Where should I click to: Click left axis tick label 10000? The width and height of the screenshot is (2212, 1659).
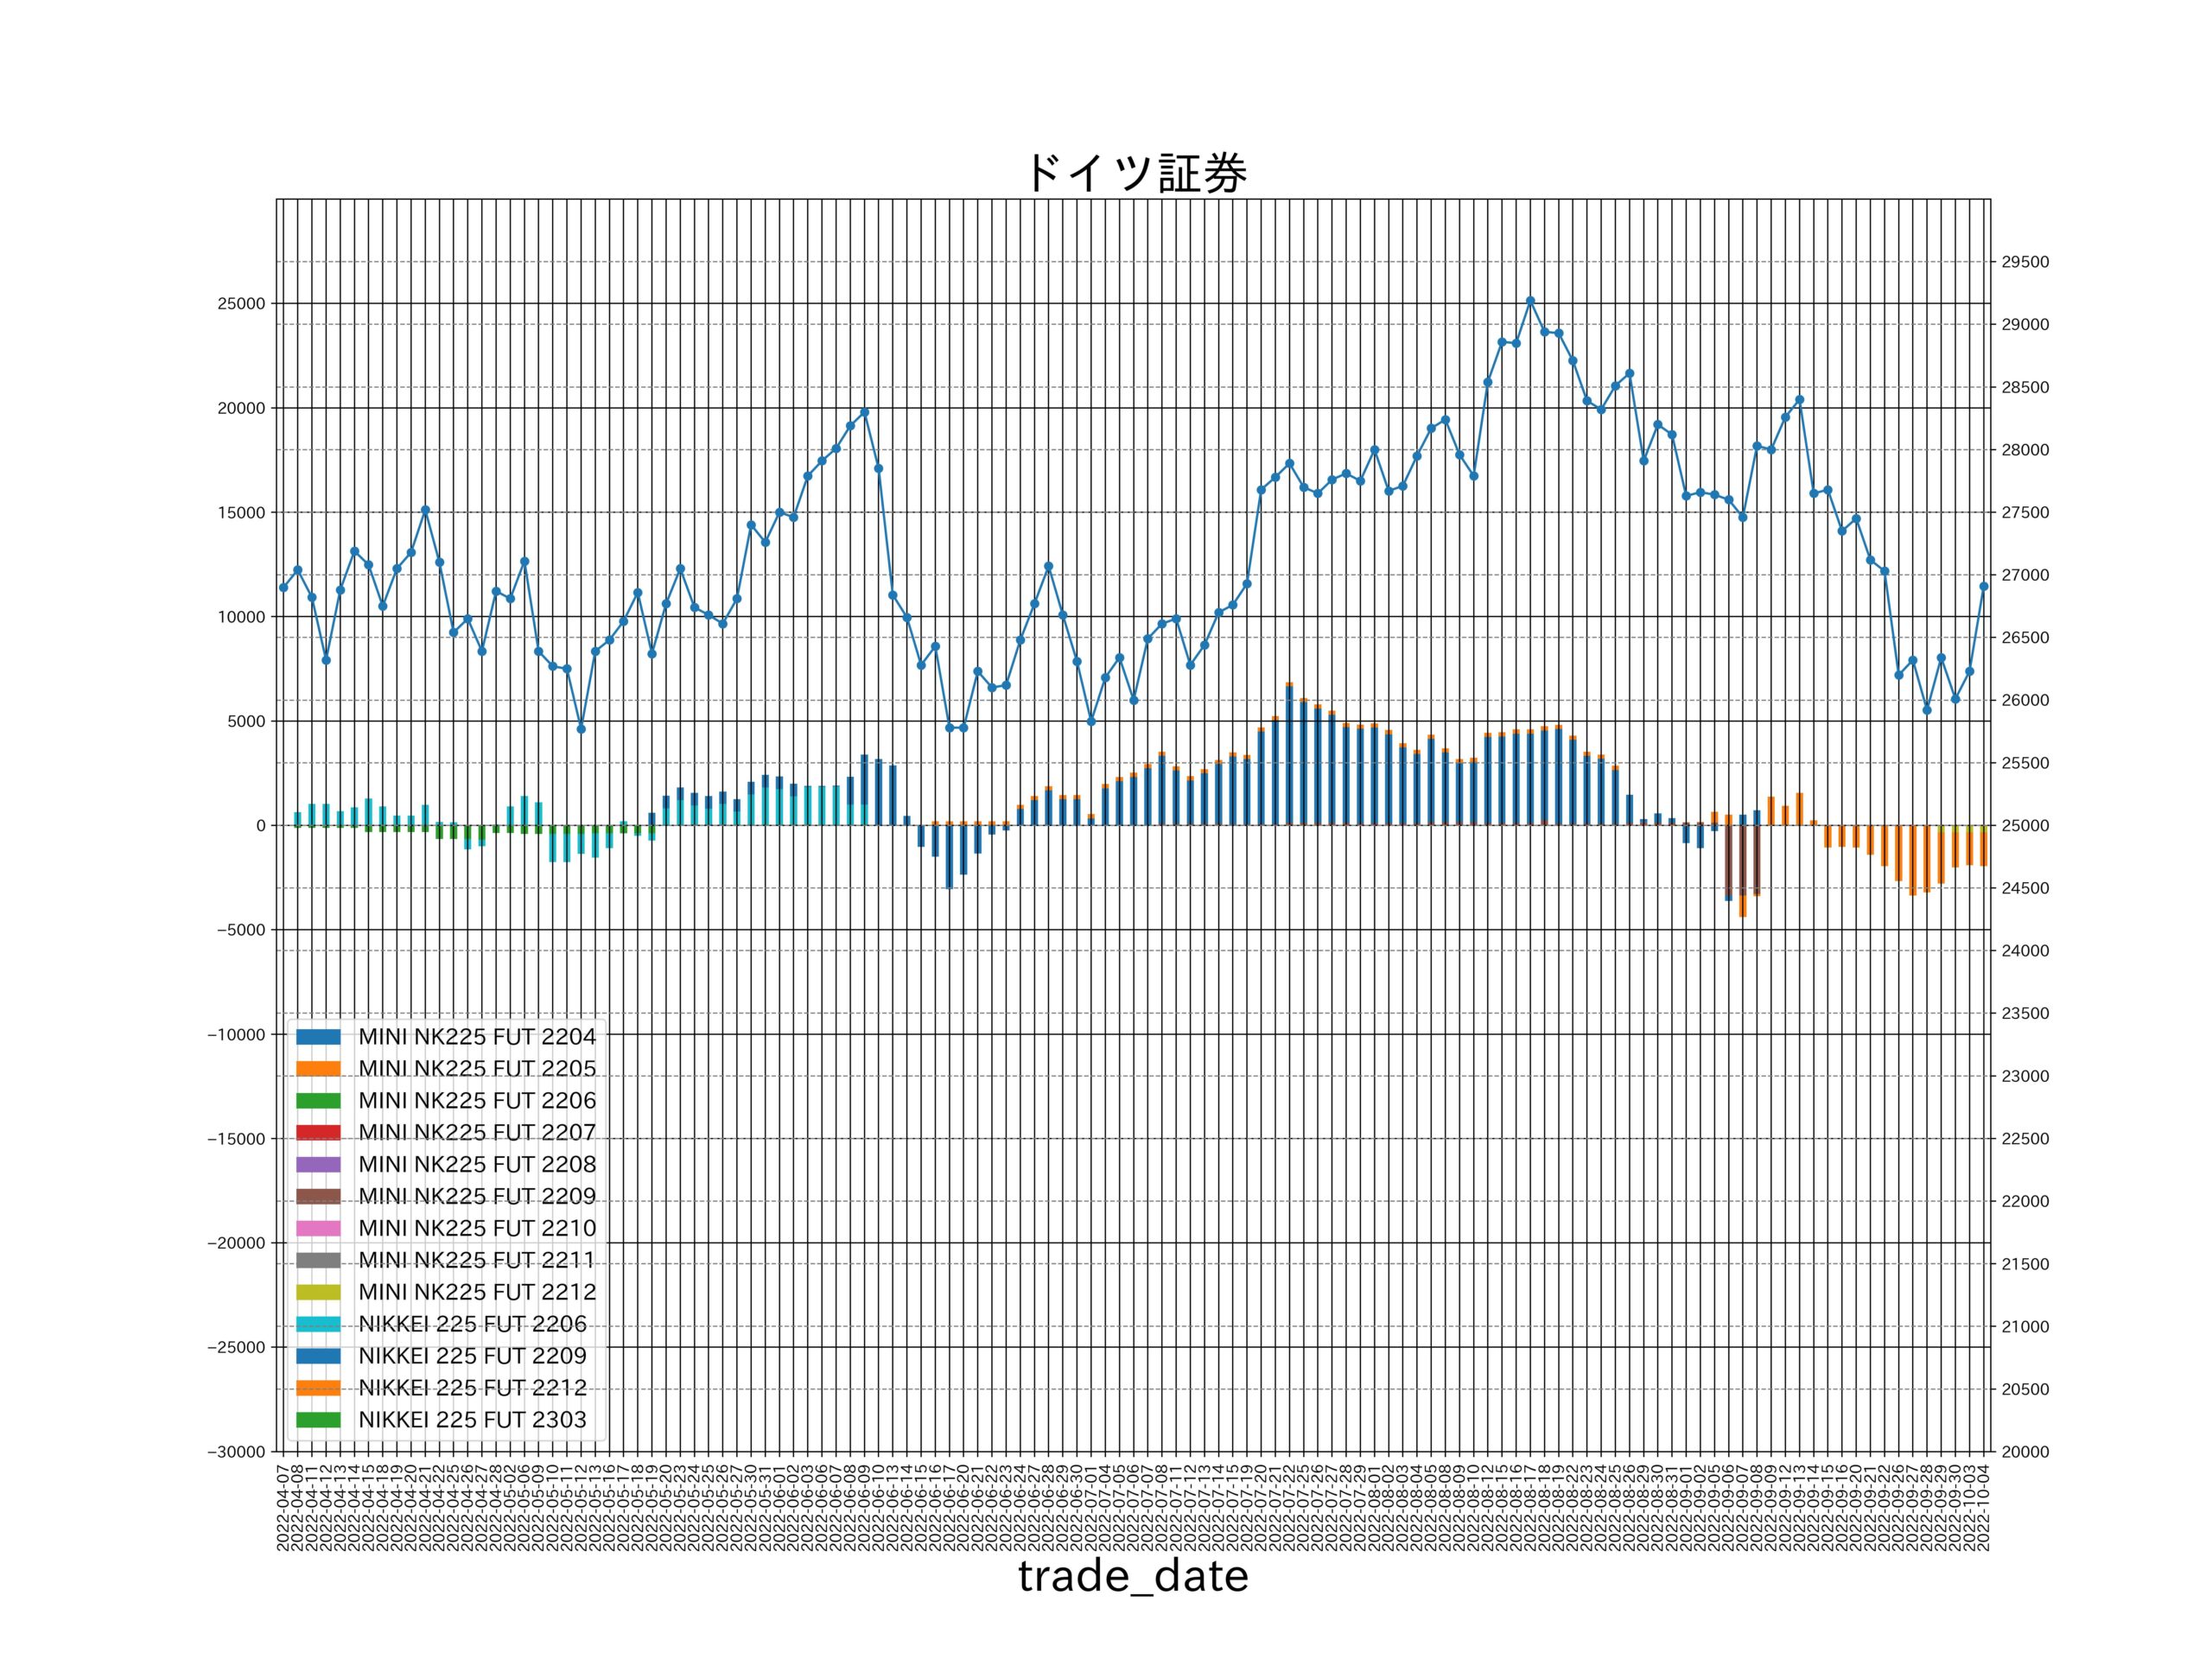[x=241, y=617]
